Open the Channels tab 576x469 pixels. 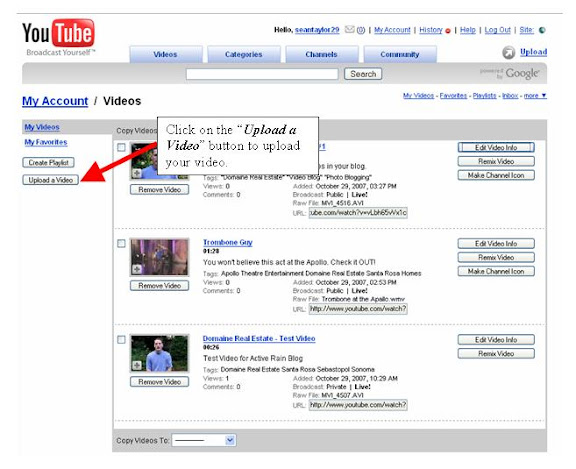click(322, 54)
